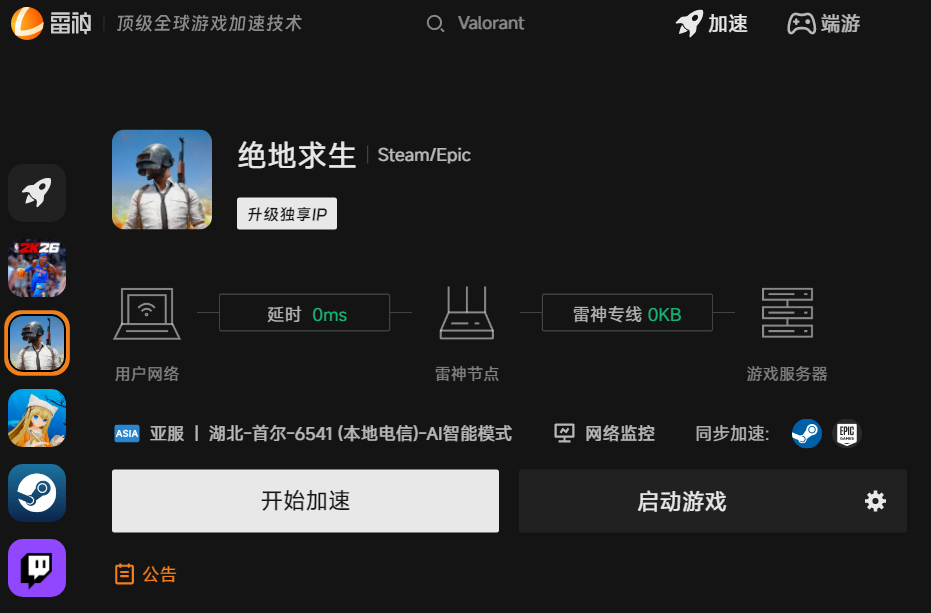Open 网络监控 network monitoring
931x613 pixels.
(604, 433)
